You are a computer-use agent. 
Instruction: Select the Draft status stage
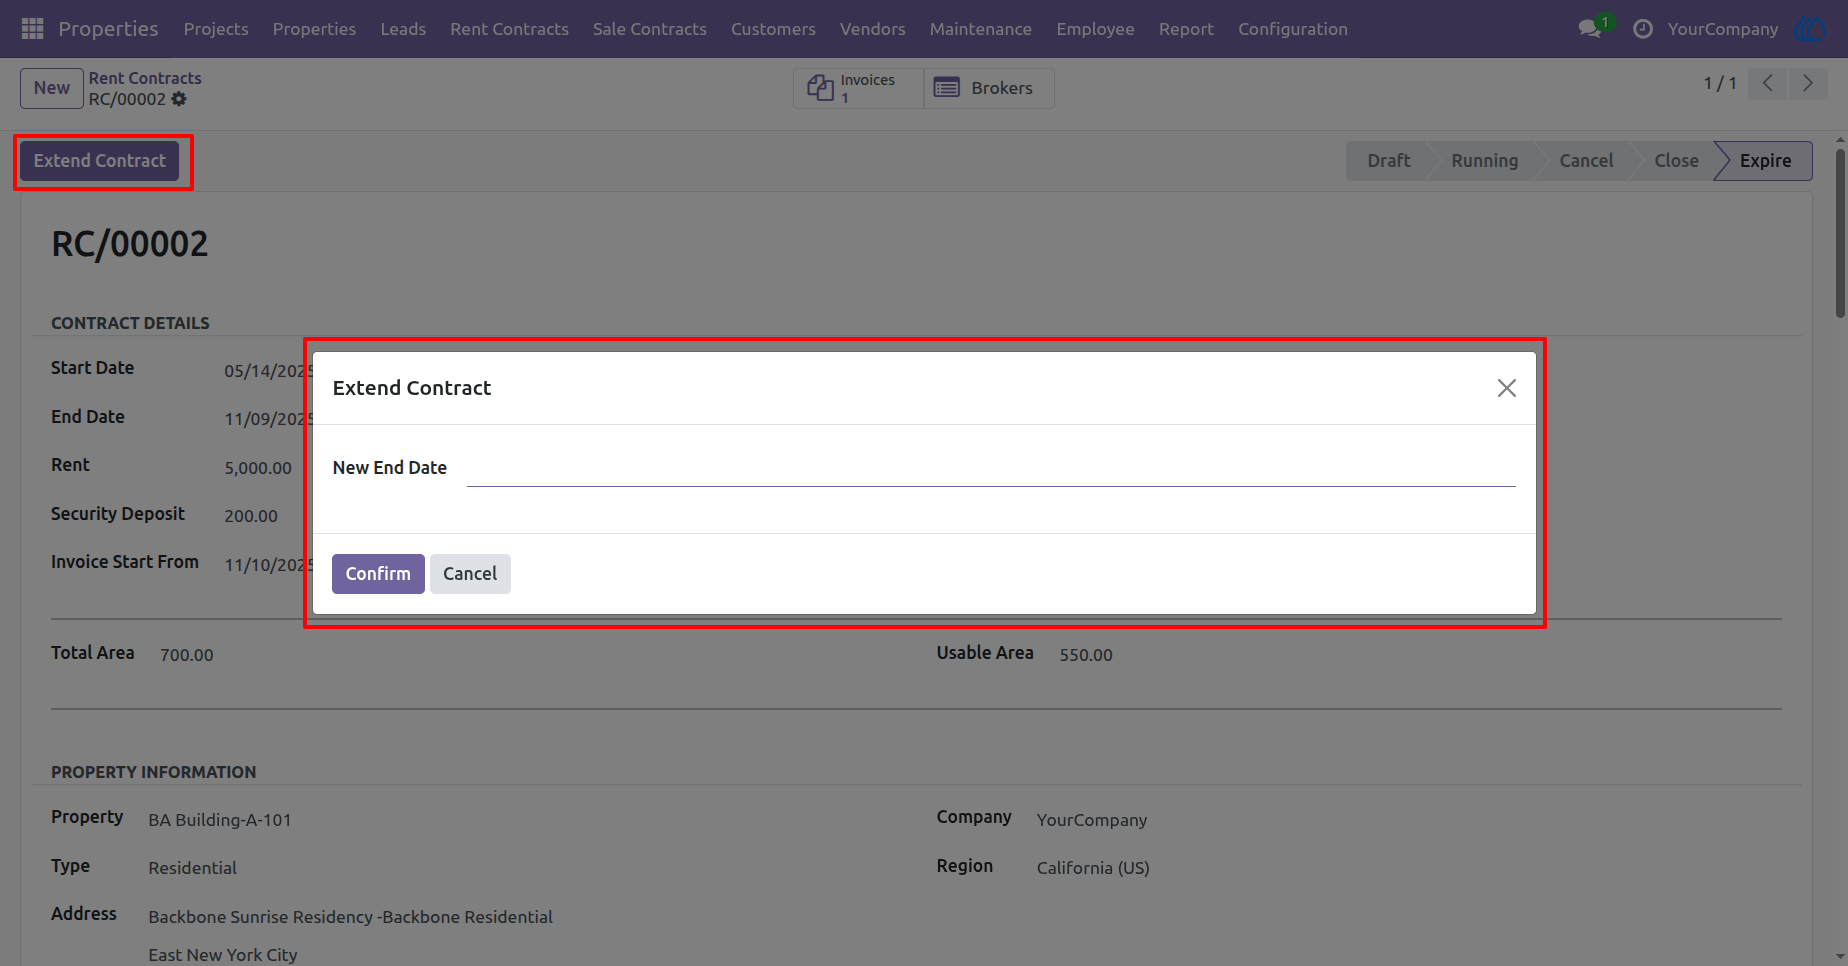point(1388,161)
